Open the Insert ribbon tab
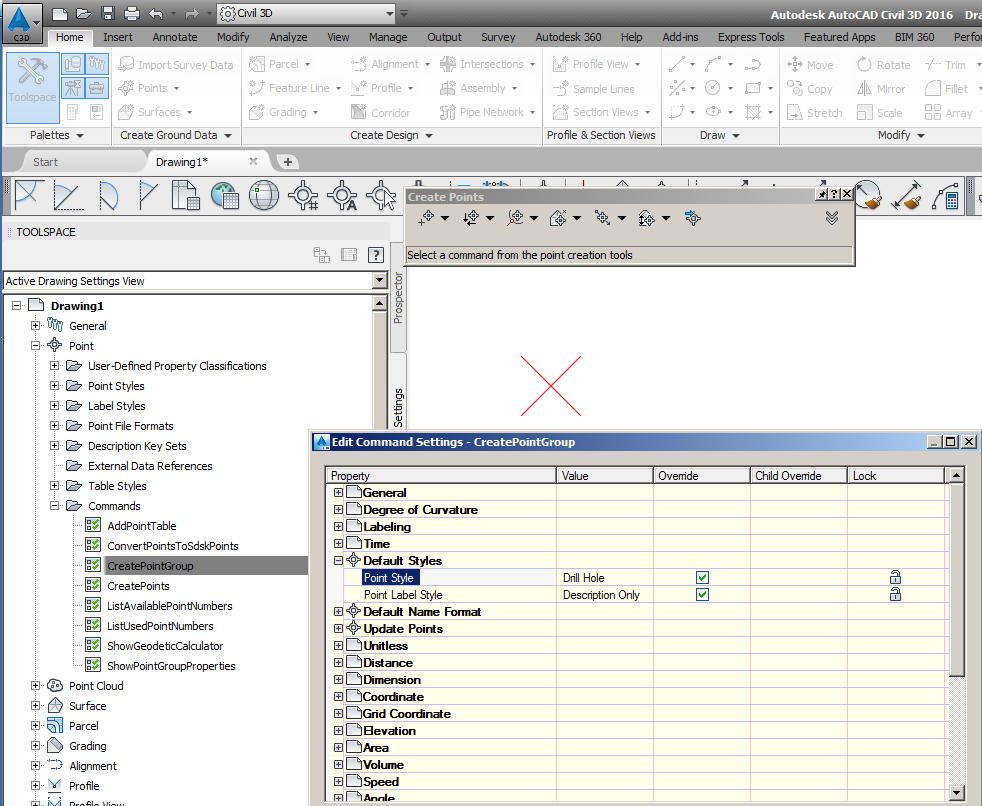This screenshot has width=982, height=806. (118, 37)
